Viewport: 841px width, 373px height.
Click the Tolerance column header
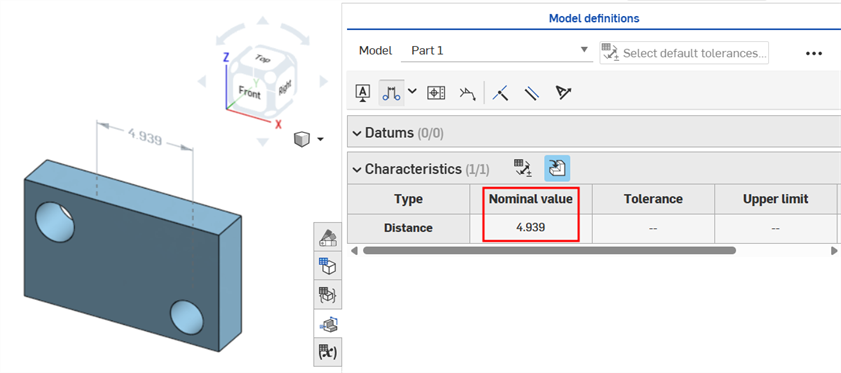(x=653, y=199)
